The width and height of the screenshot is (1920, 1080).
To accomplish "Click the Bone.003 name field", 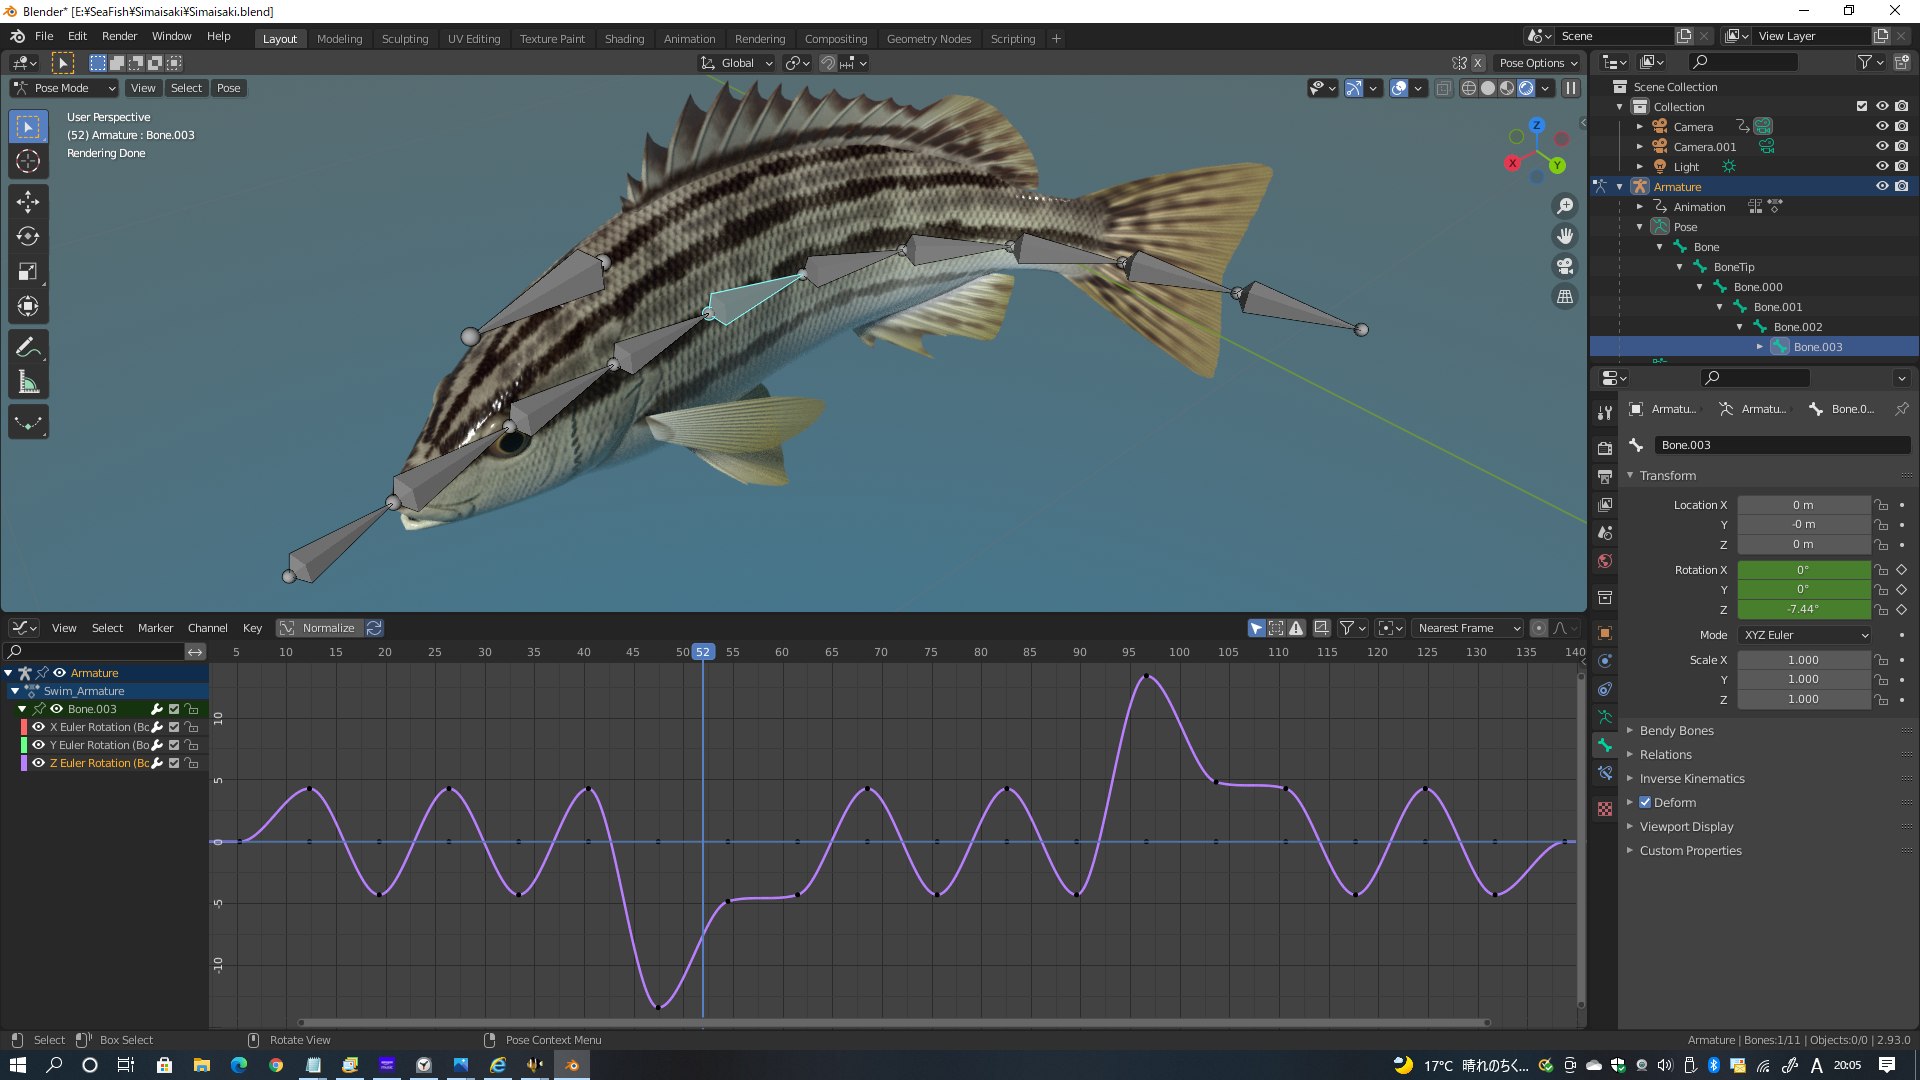I will (x=1782, y=445).
